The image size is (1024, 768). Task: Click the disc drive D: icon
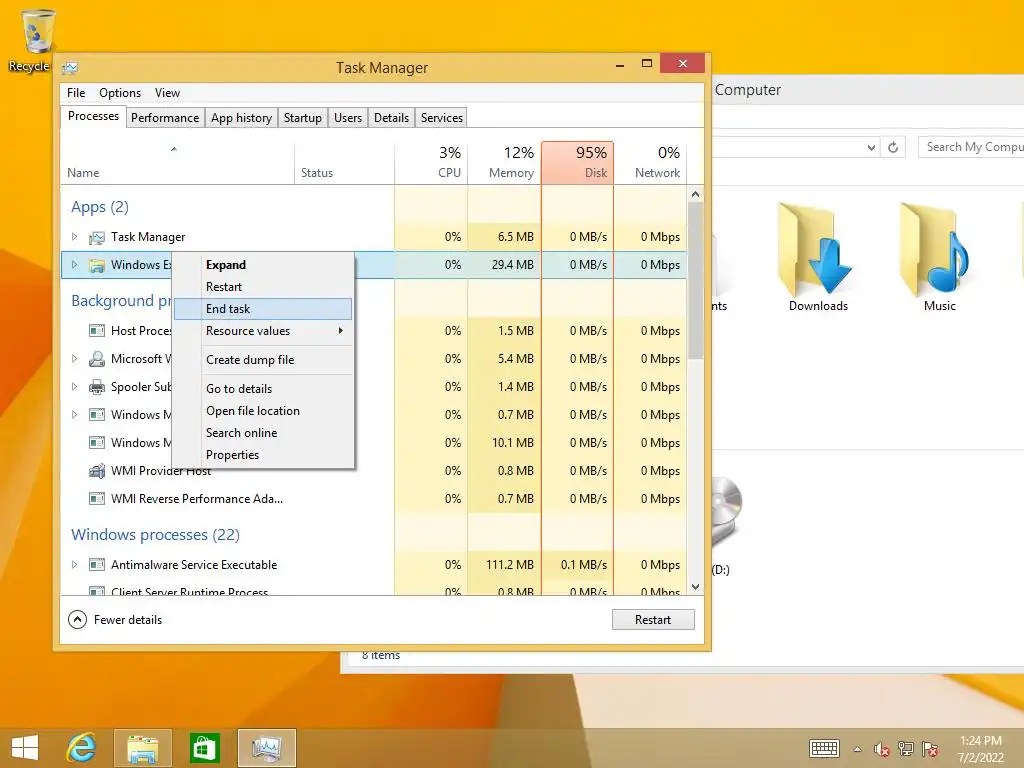726,513
